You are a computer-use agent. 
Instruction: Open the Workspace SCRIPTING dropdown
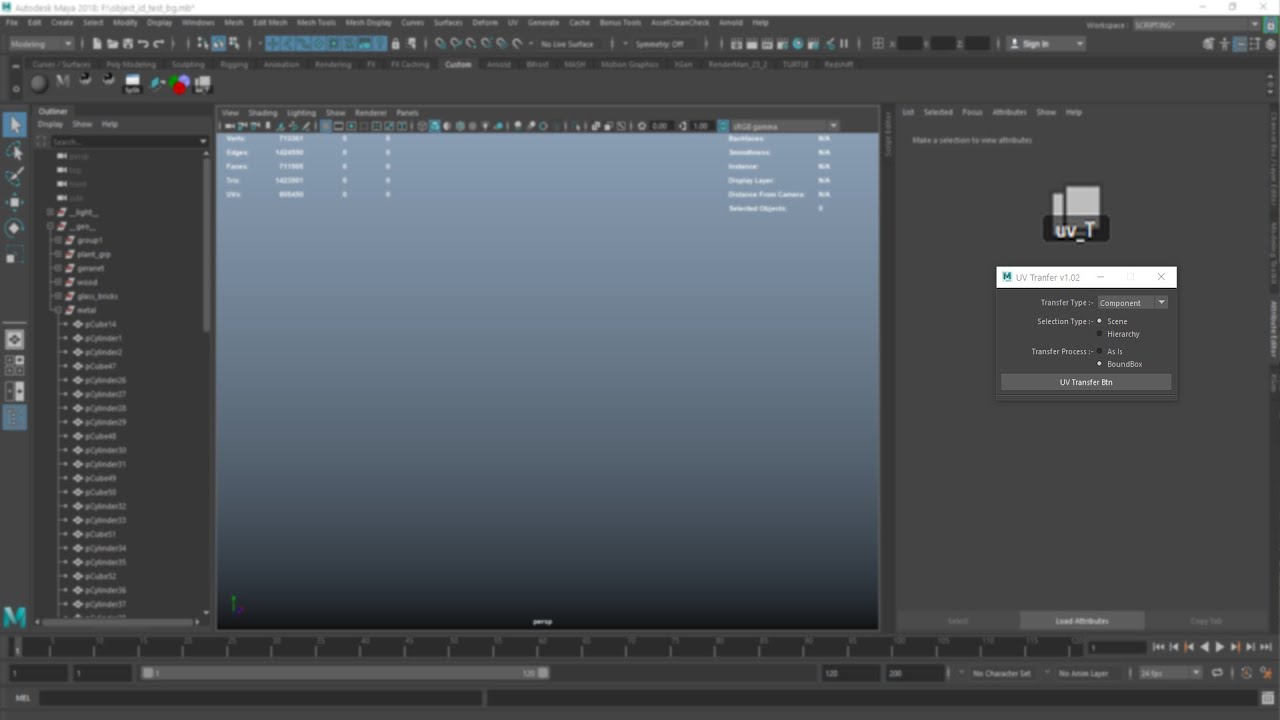click(x=1198, y=24)
